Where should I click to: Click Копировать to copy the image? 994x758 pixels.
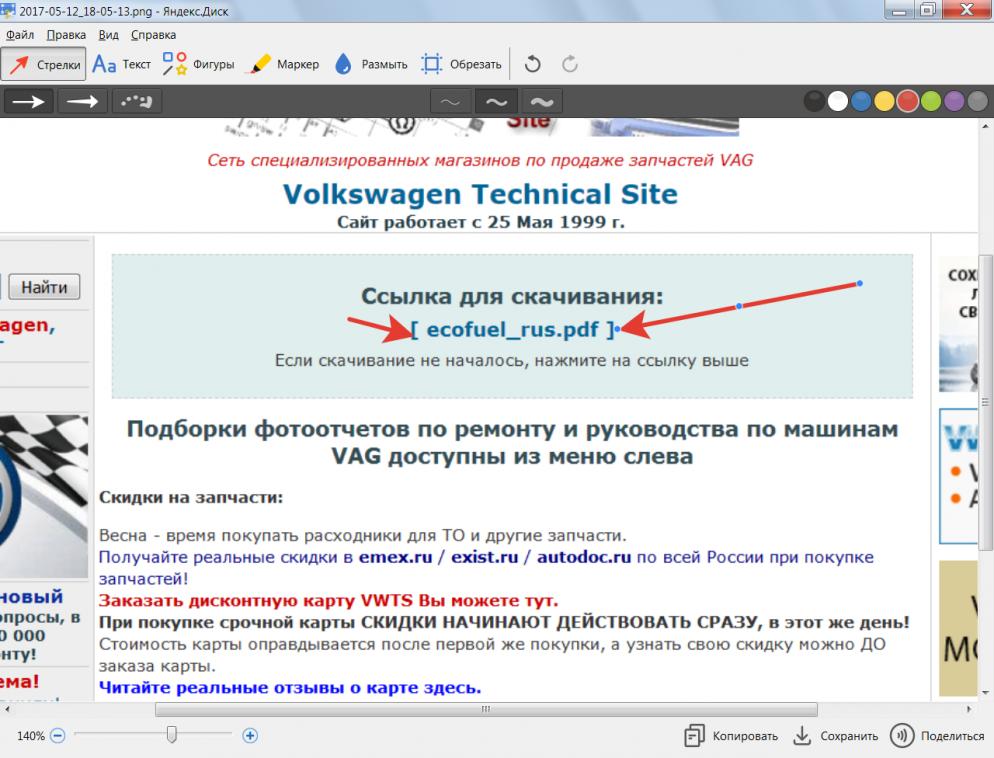[731, 736]
